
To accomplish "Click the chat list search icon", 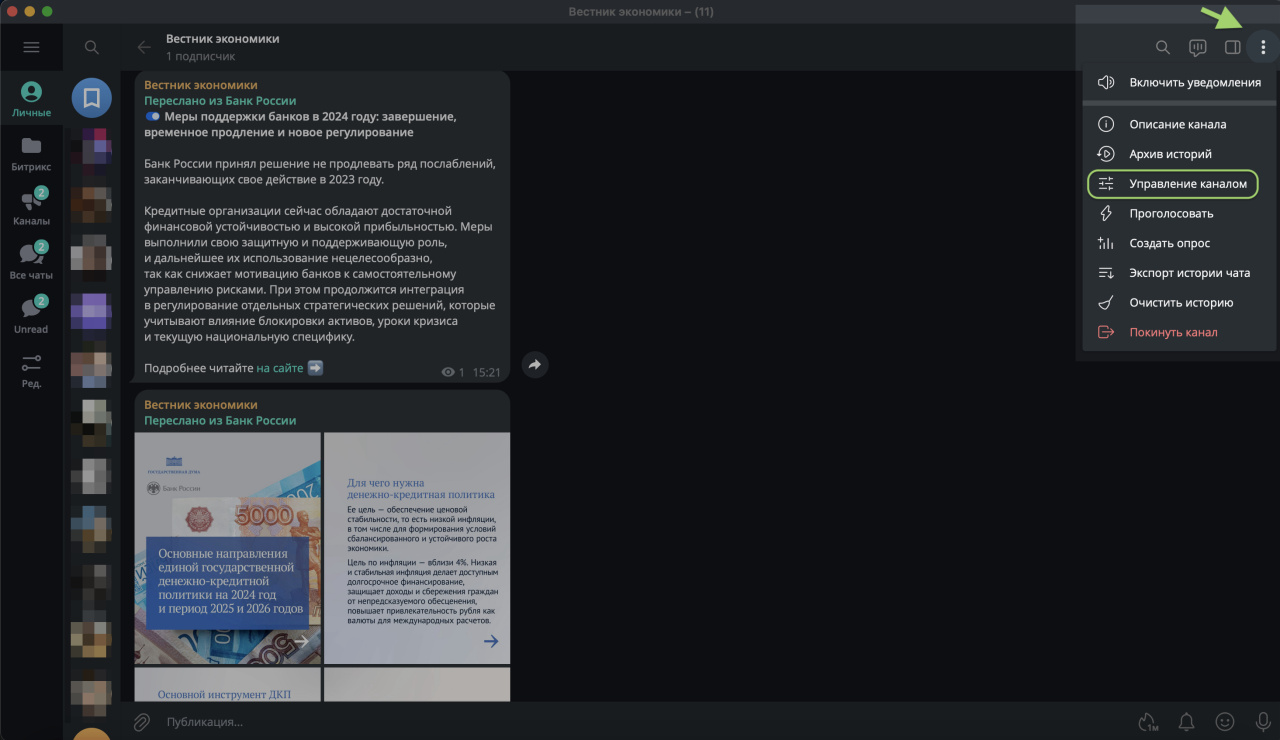I will click(92, 47).
